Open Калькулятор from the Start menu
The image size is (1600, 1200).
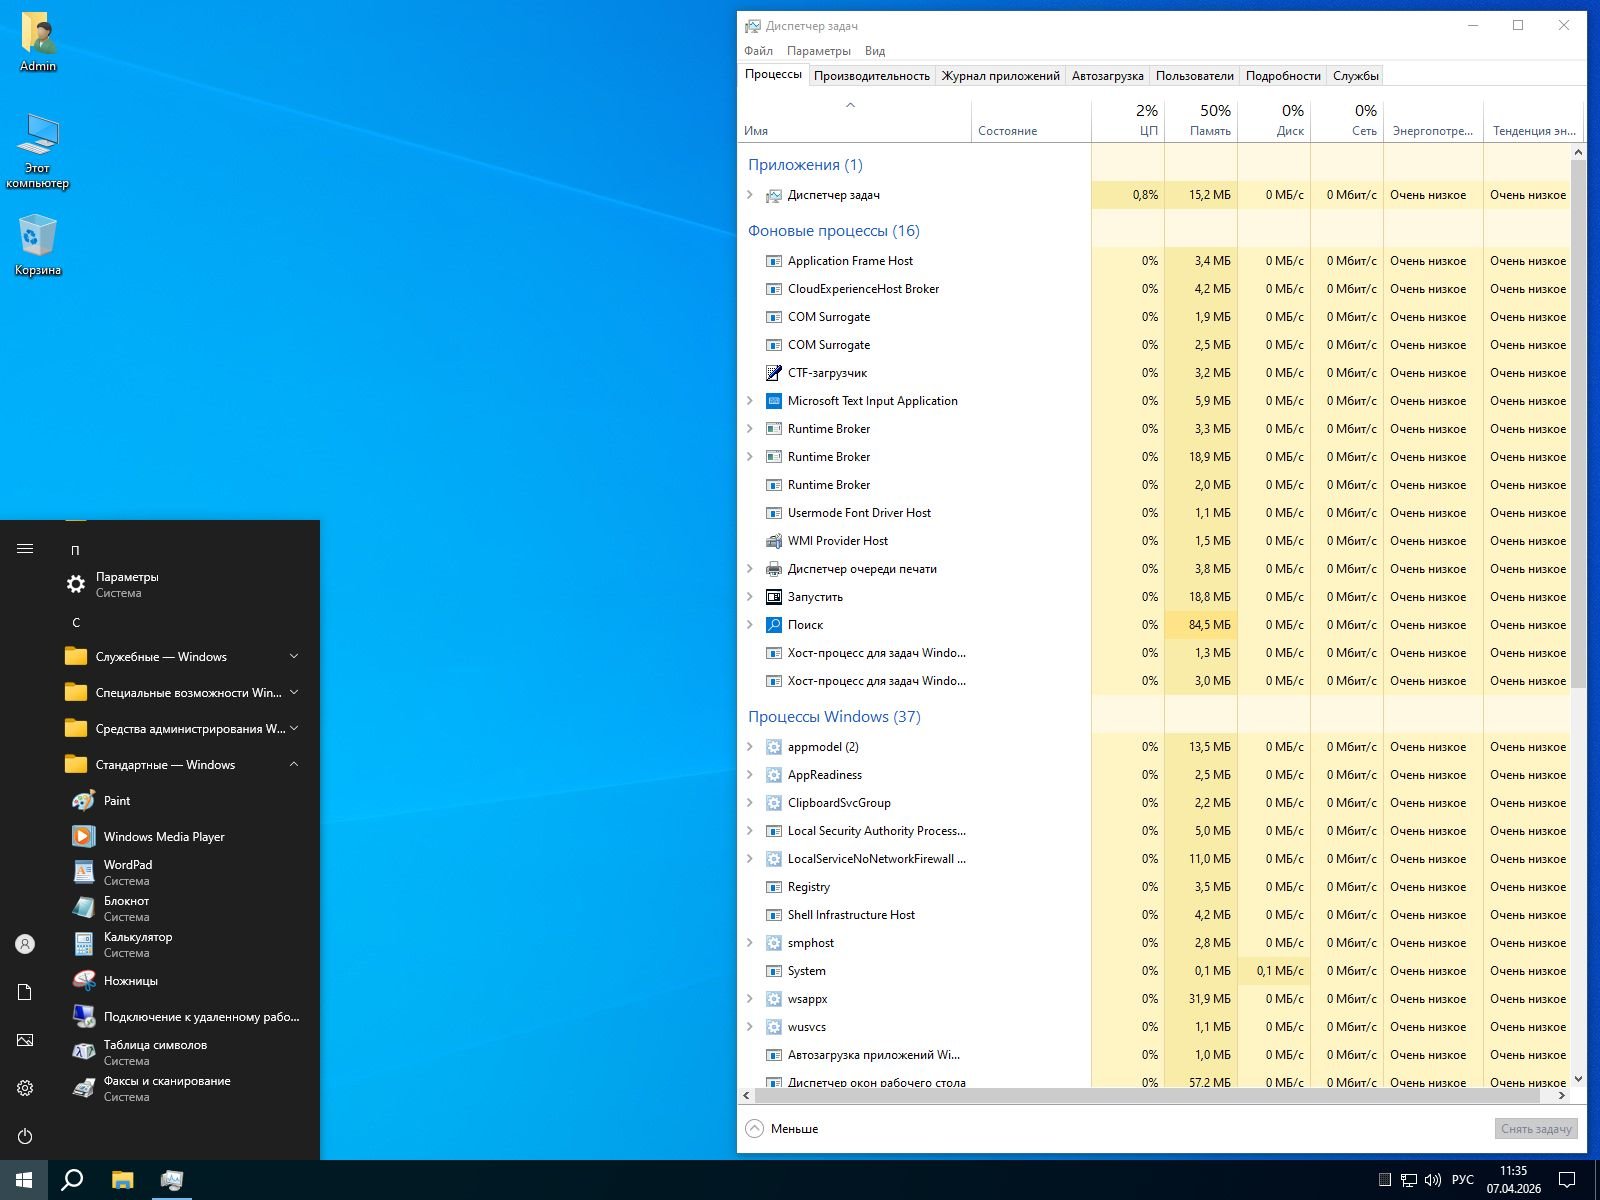[x=137, y=944]
